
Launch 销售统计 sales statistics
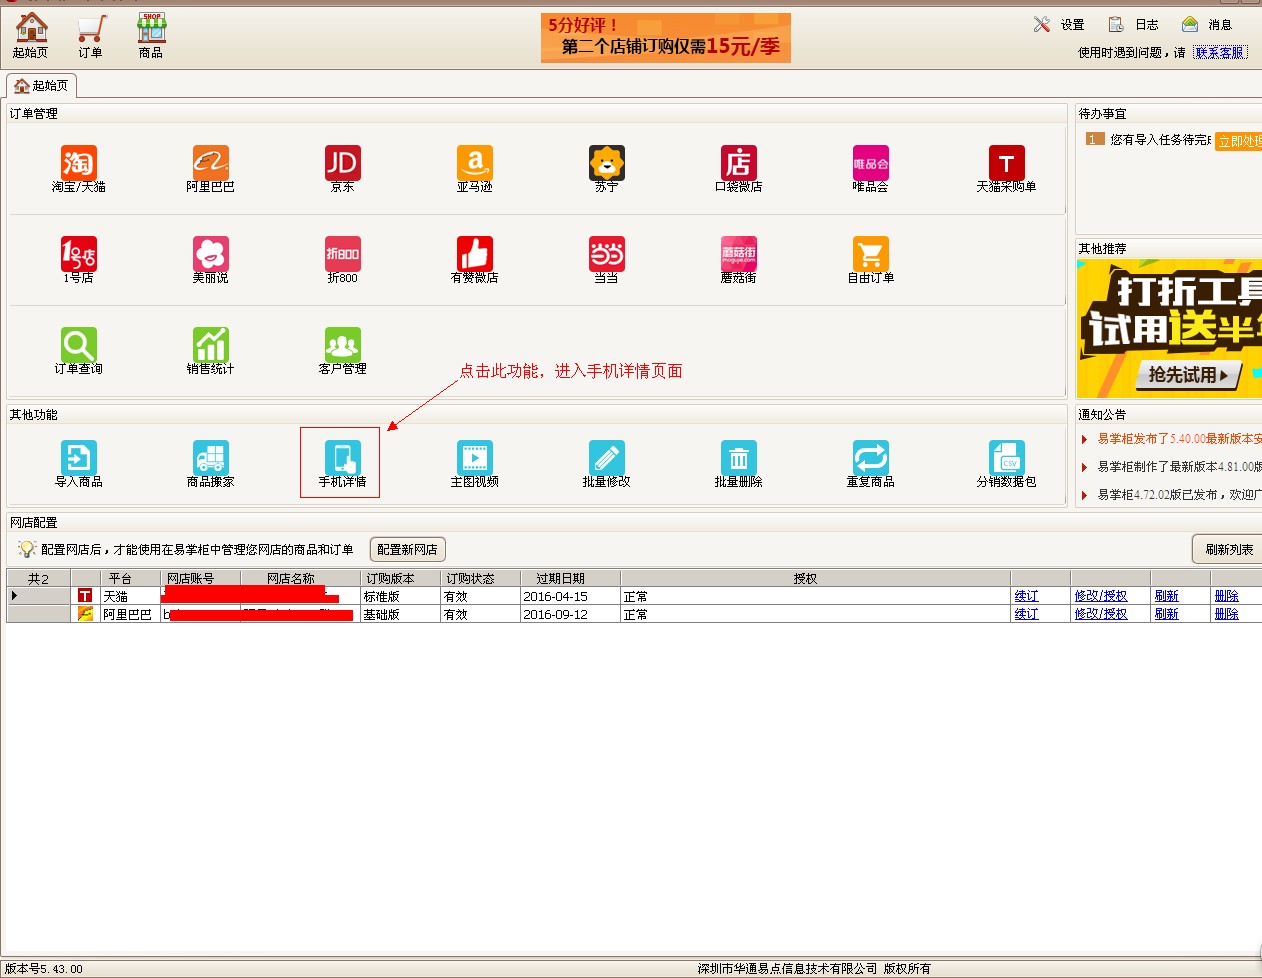click(211, 351)
